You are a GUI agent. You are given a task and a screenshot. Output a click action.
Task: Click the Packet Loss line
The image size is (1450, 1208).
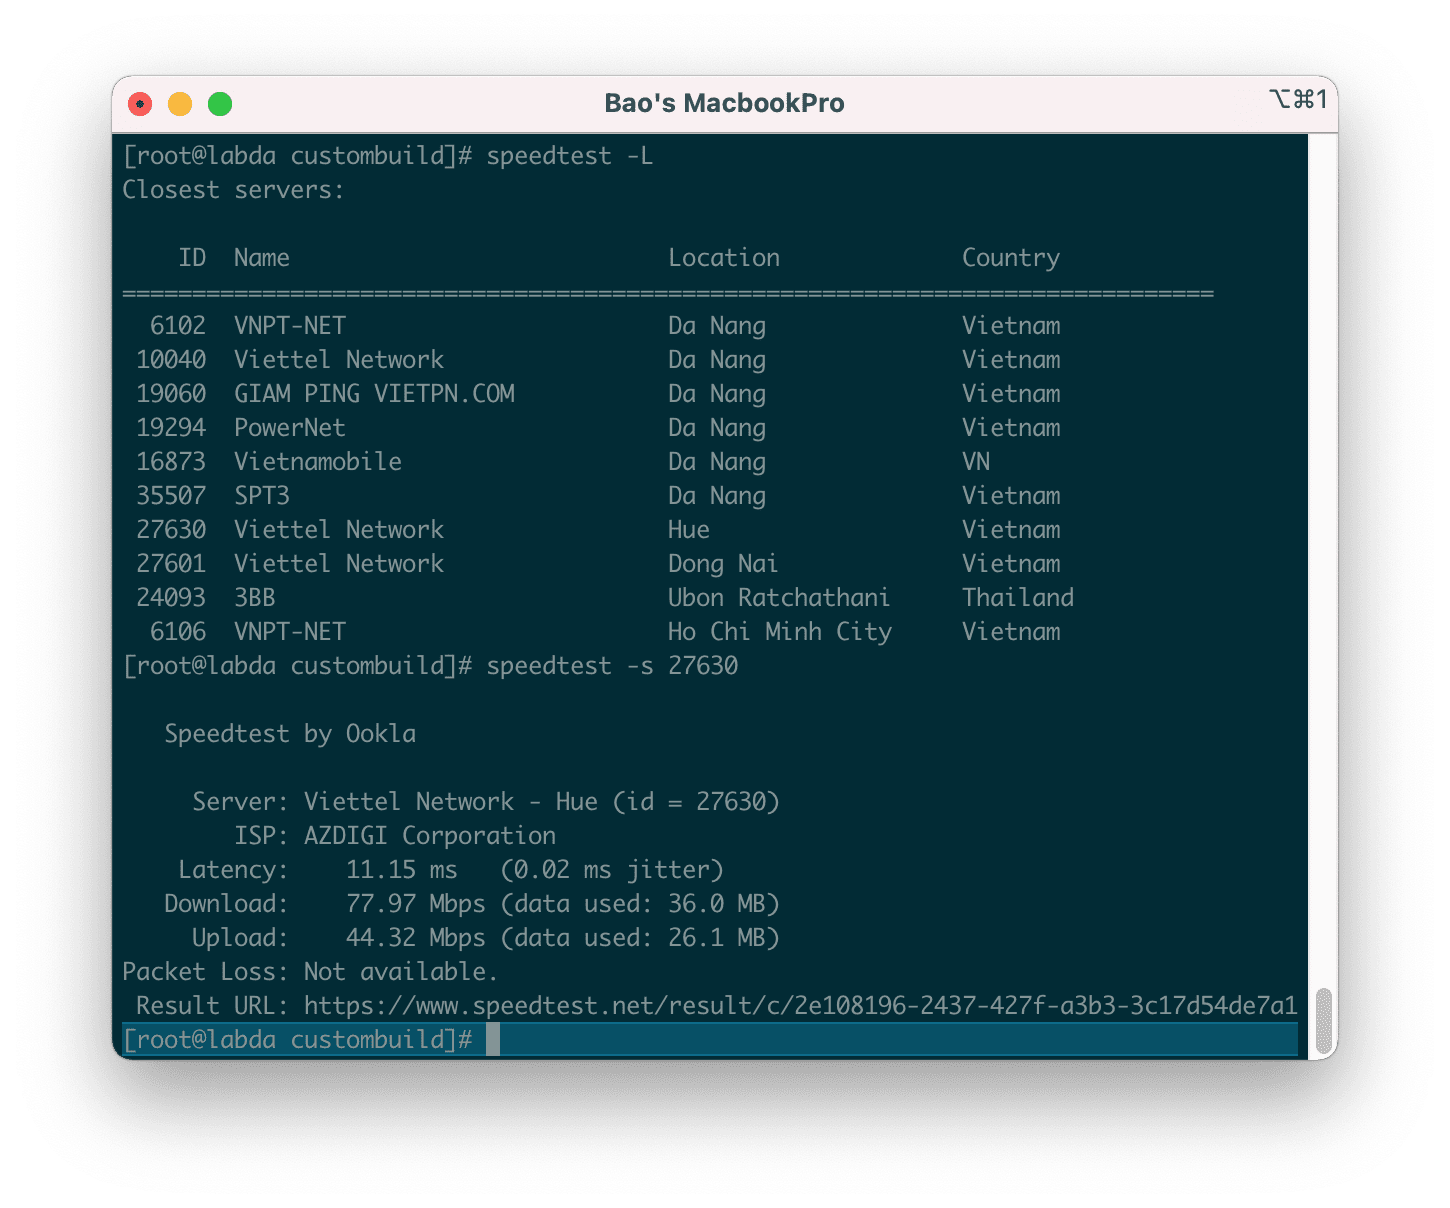(x=310, y=971)
